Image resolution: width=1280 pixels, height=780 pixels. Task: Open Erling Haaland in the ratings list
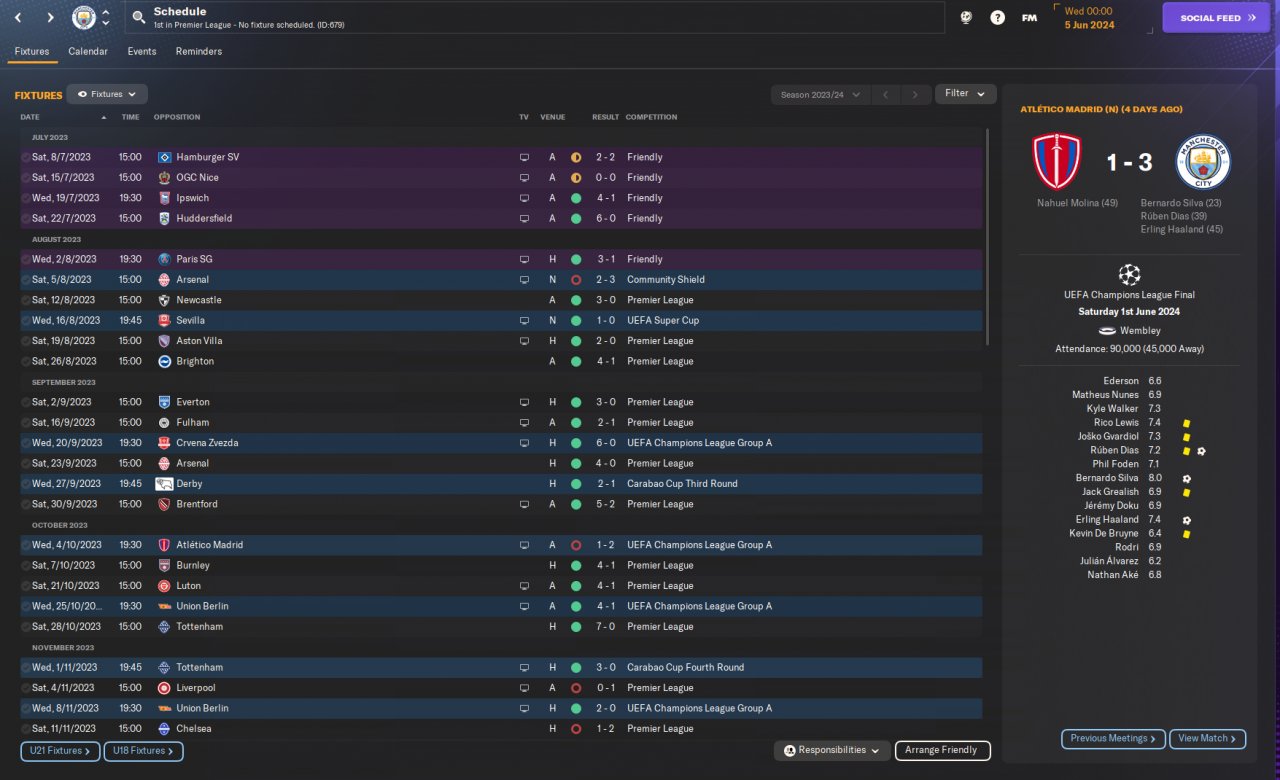(1107, 520)
